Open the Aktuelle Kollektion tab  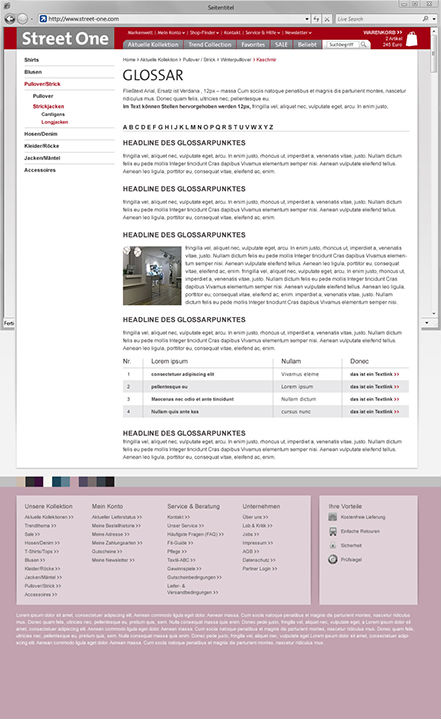[153, 44]
